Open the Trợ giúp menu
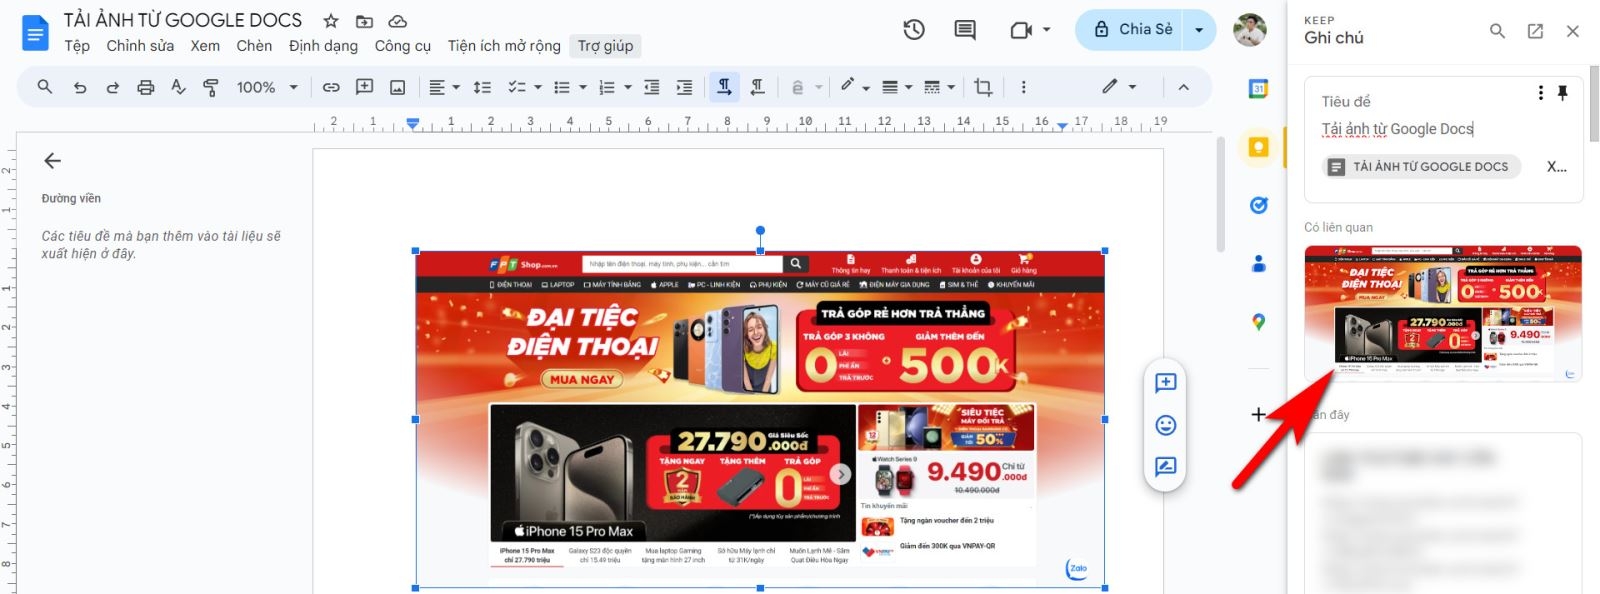The image size is (1600, 594). click(x=605, y=46)
